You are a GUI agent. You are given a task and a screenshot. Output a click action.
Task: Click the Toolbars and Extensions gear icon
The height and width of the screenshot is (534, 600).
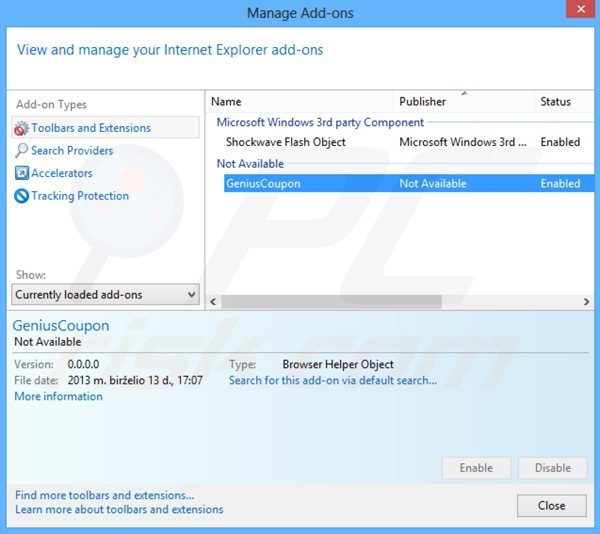[21, 128]
